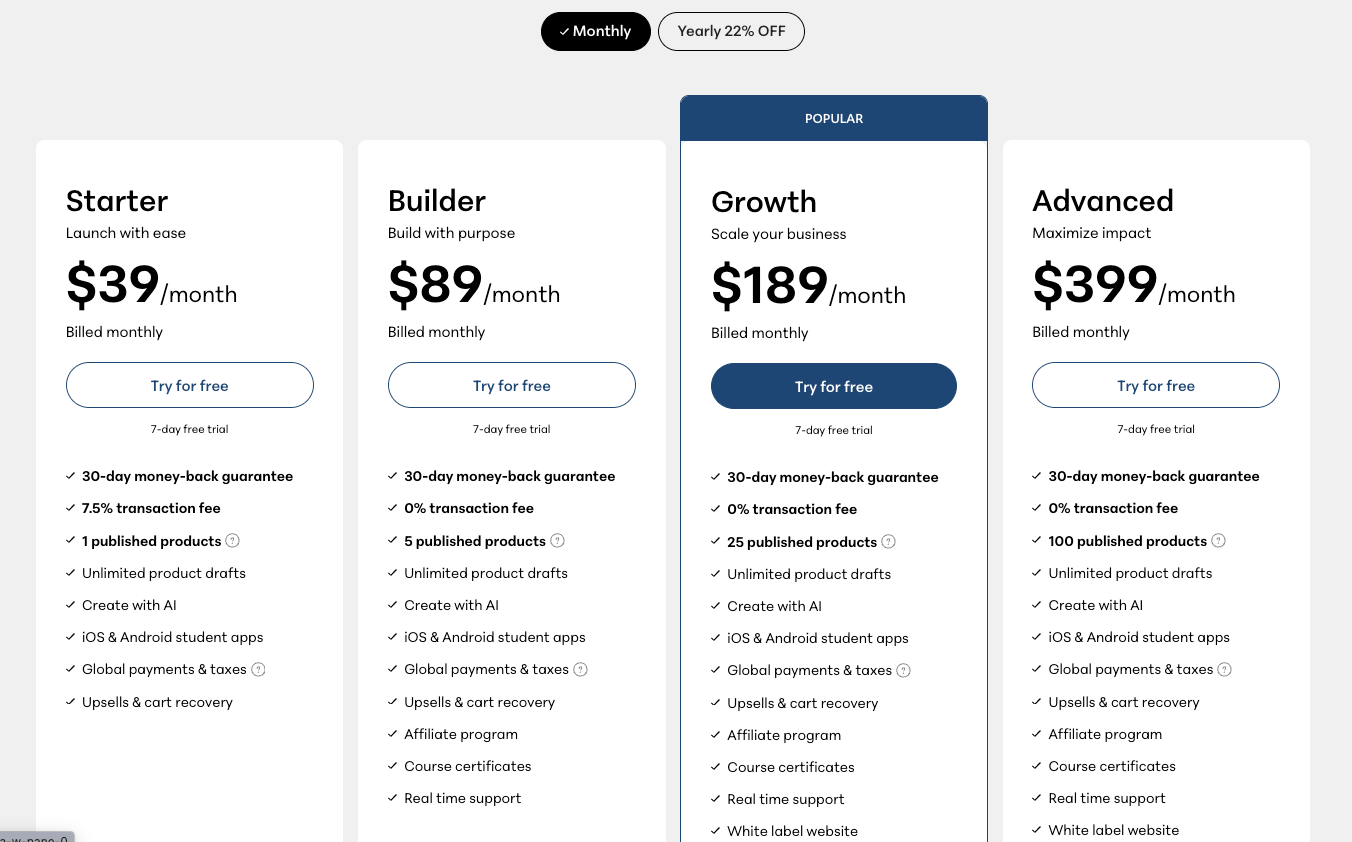The height and width of the screenshot is (842, 1352).
Task: Open tooltip beside Growth's 25 published products
Action: point(888,541)
